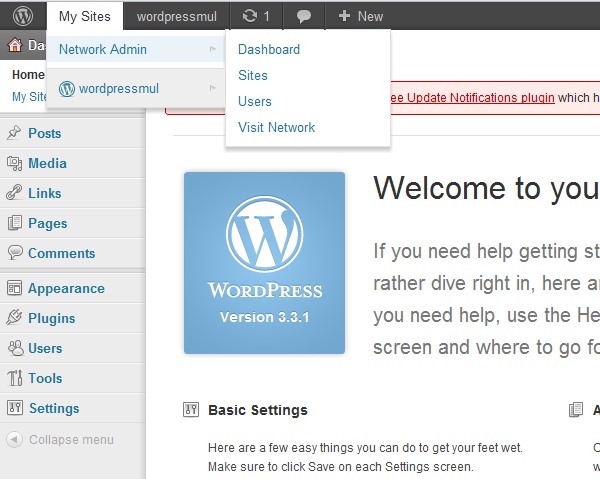Screen dimensions: 600x479
Task: Click the Pages icon in sidebar
Action: [15, 223]
